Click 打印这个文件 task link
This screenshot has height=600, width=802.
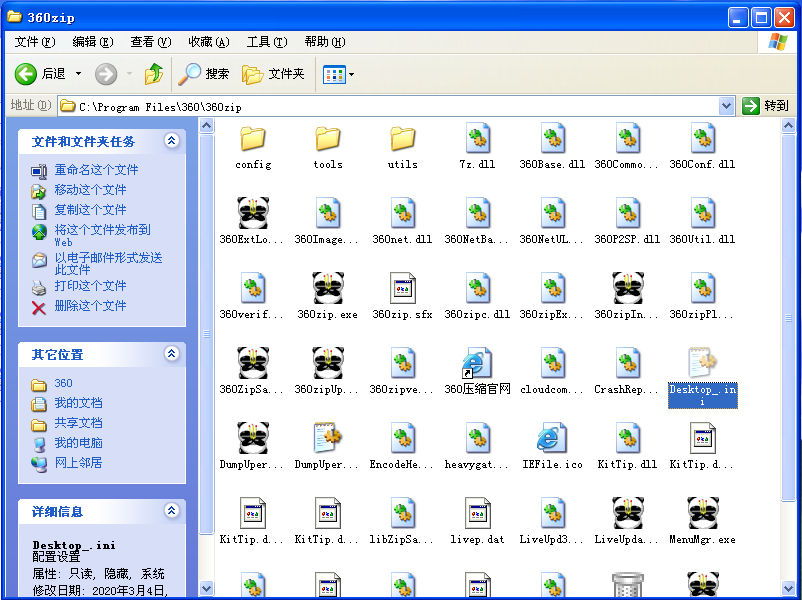click(90, 286)
